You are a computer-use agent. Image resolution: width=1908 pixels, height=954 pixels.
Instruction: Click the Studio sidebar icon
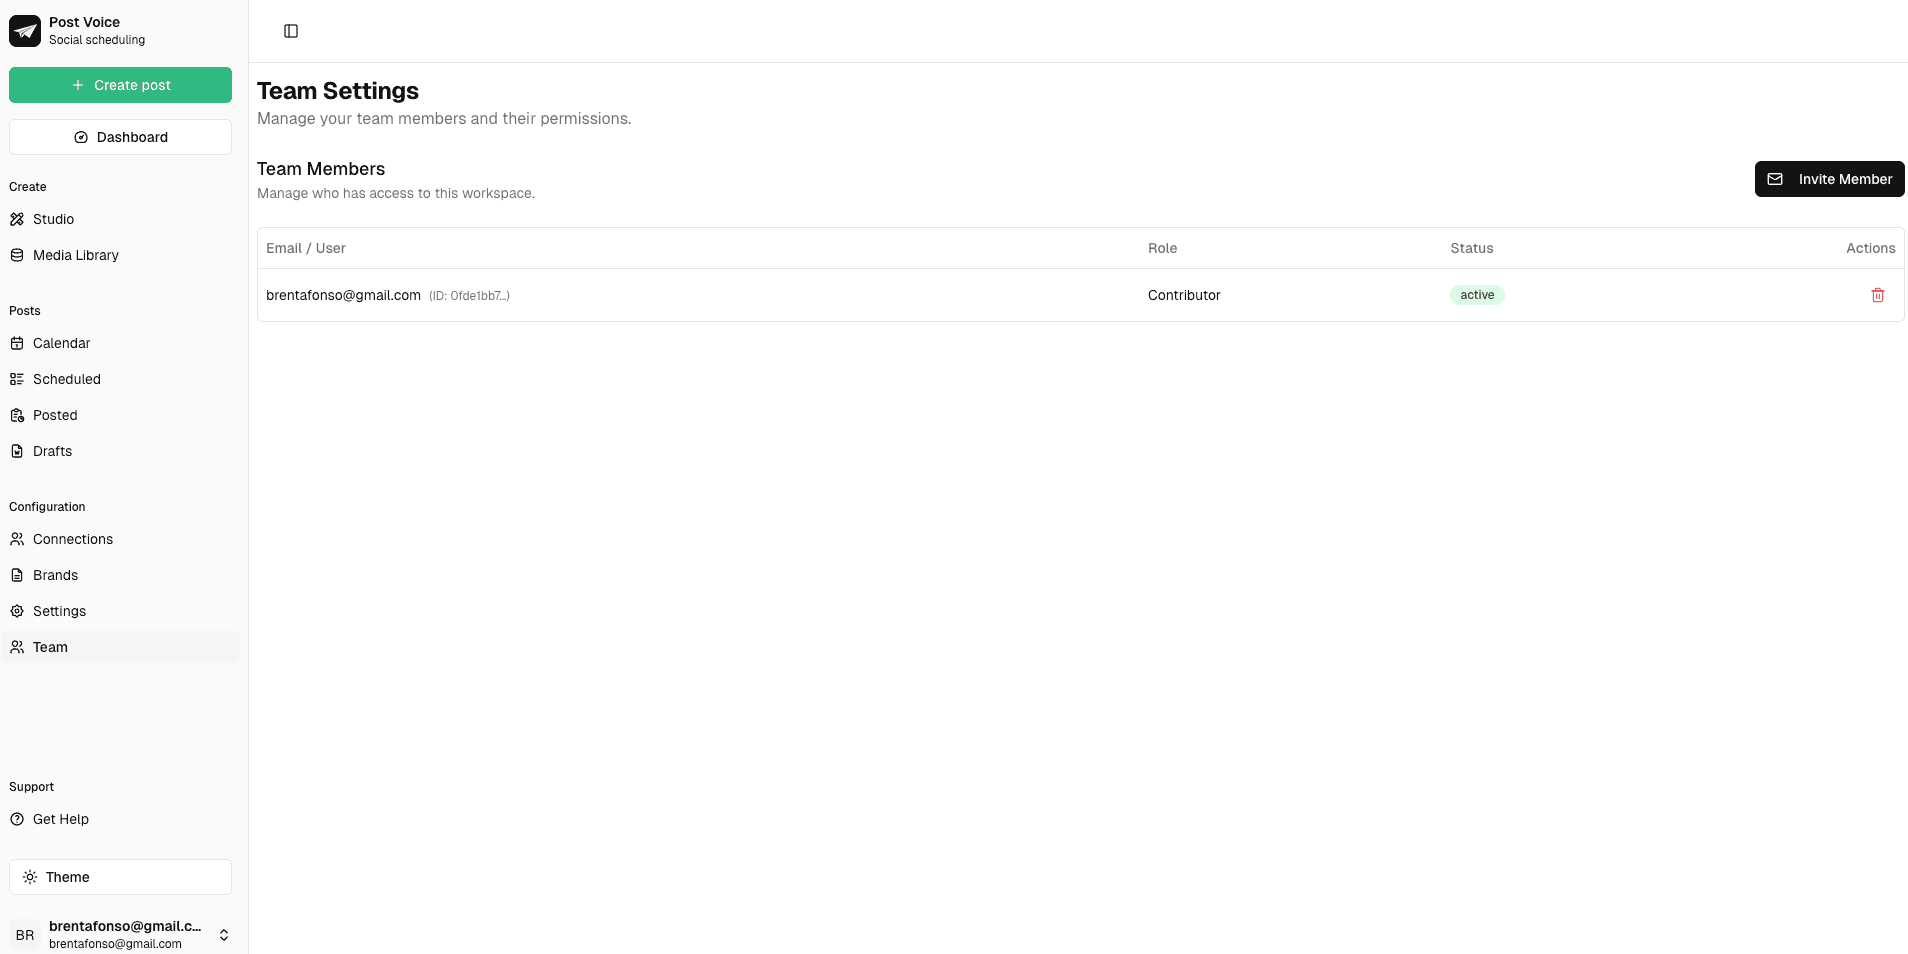coord(17,219)
